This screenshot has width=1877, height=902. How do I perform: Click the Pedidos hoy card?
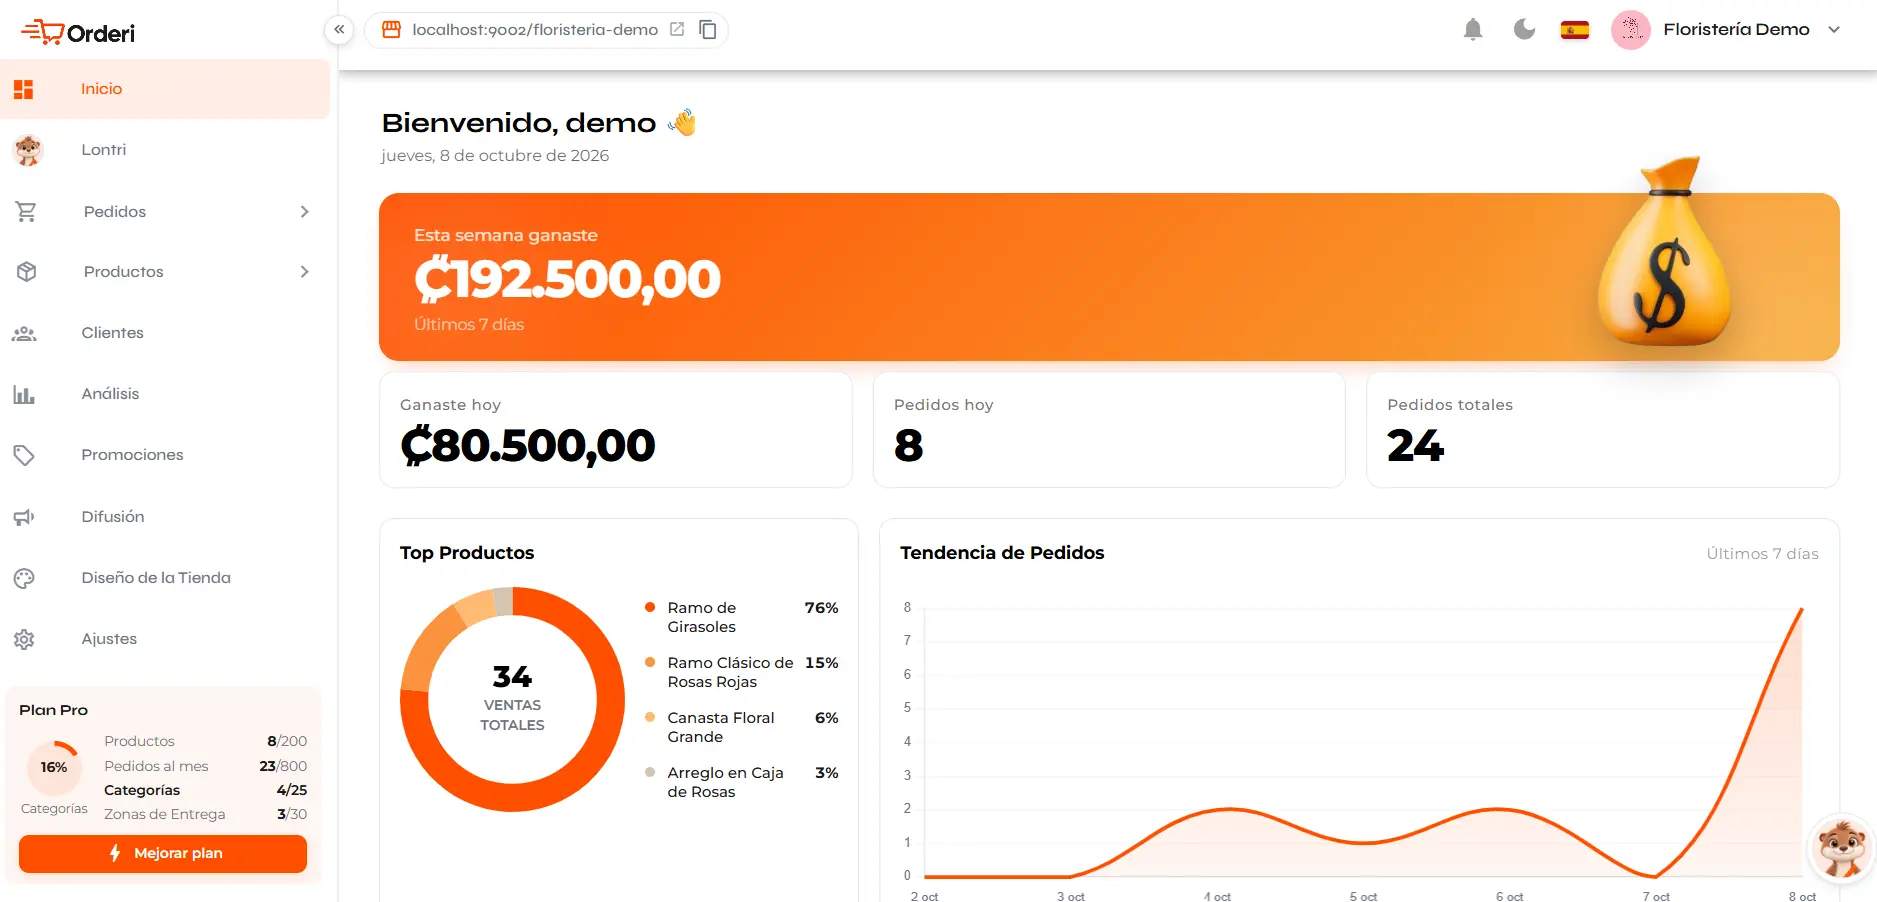(x=1109, y=430)
